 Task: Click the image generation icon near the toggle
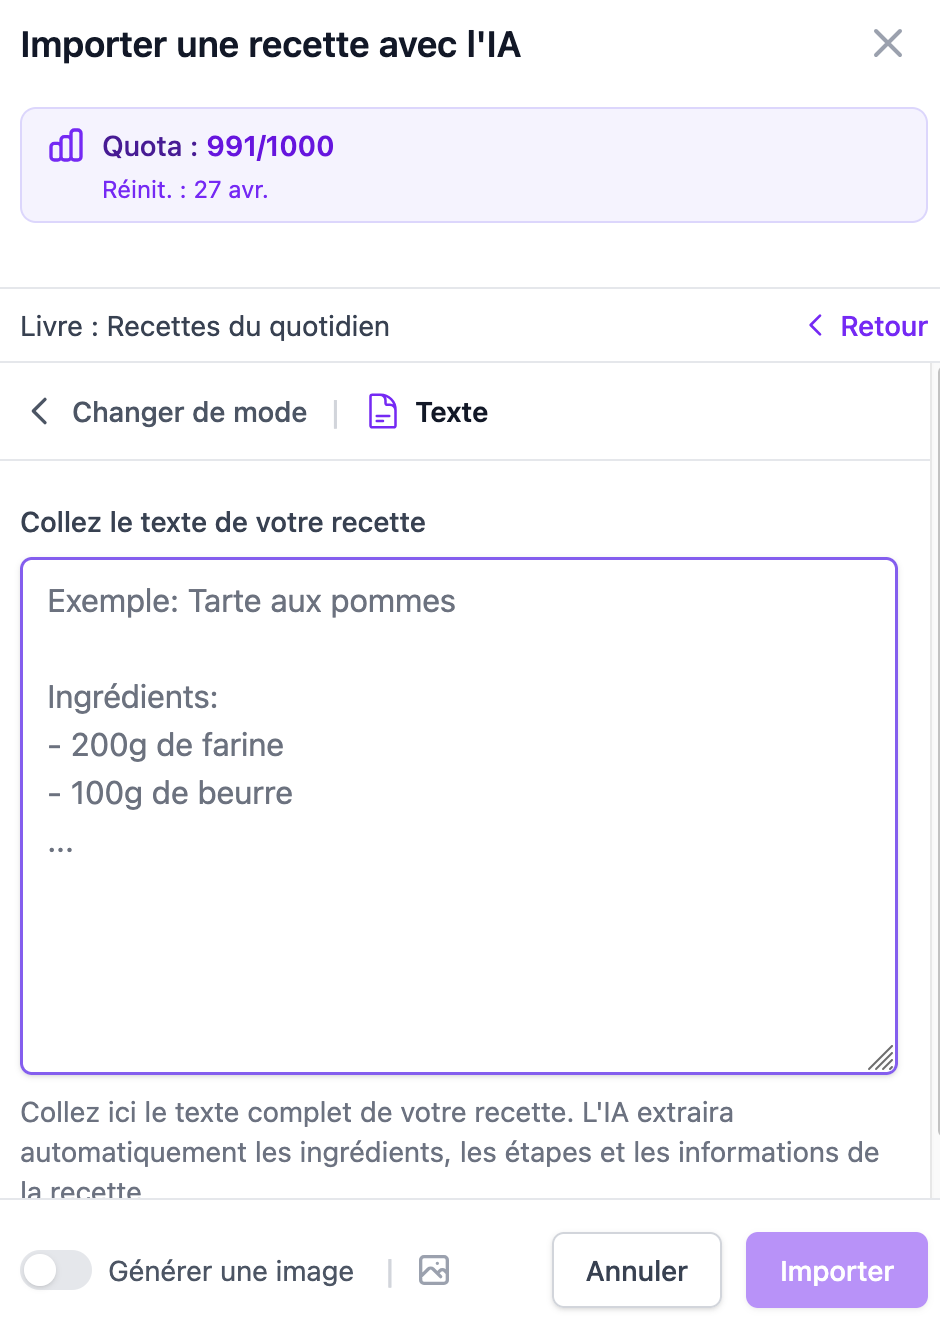[433, 1270]
